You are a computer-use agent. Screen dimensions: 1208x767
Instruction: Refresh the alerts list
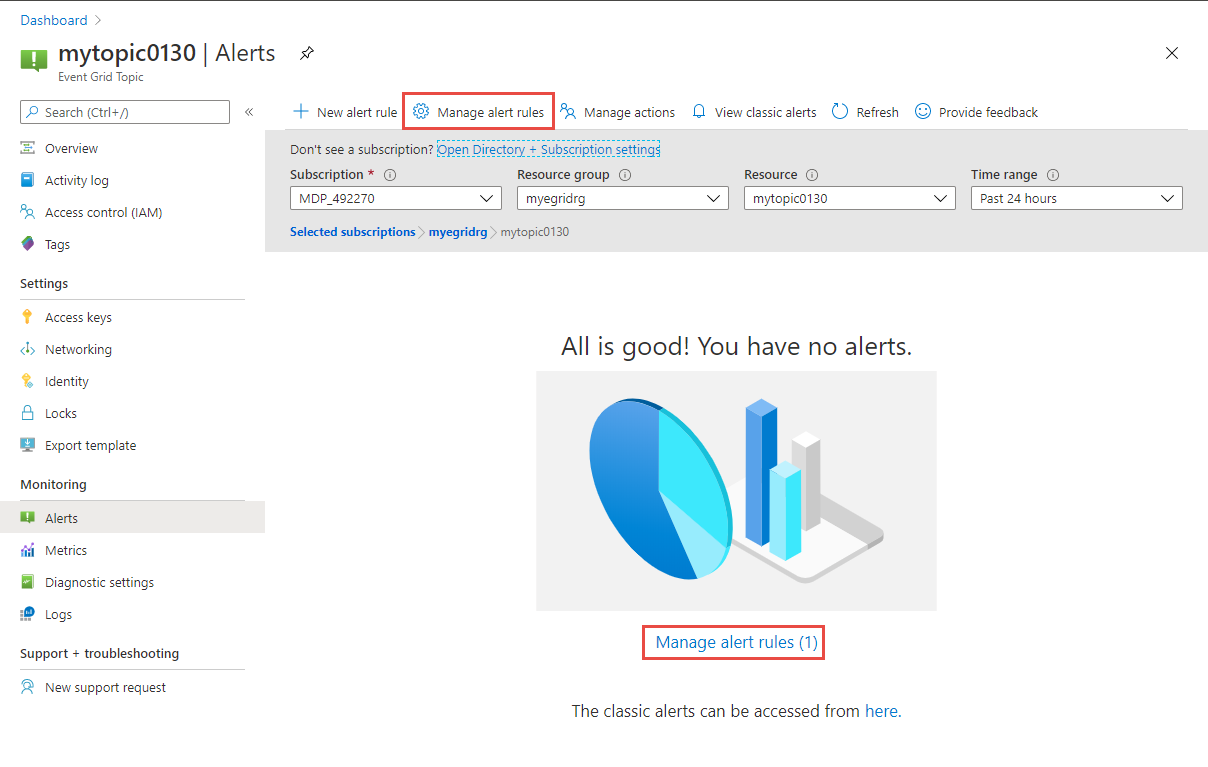tap(864, 111)
